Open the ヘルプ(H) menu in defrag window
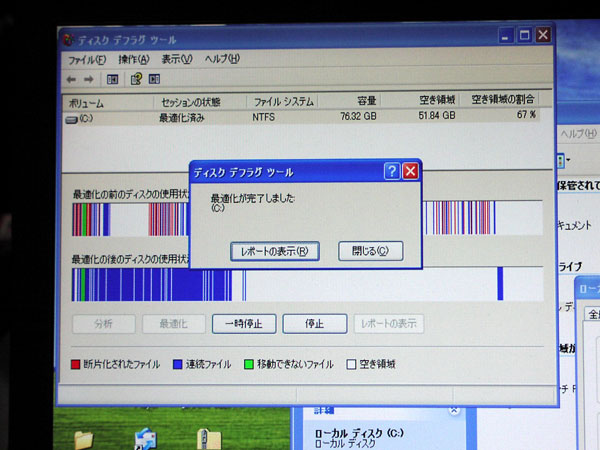 click(222, 59)
